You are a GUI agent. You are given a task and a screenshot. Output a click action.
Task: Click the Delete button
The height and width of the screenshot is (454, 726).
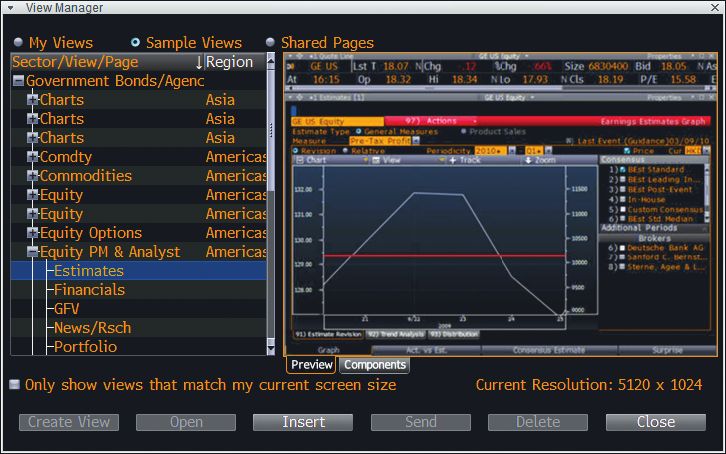538,422
